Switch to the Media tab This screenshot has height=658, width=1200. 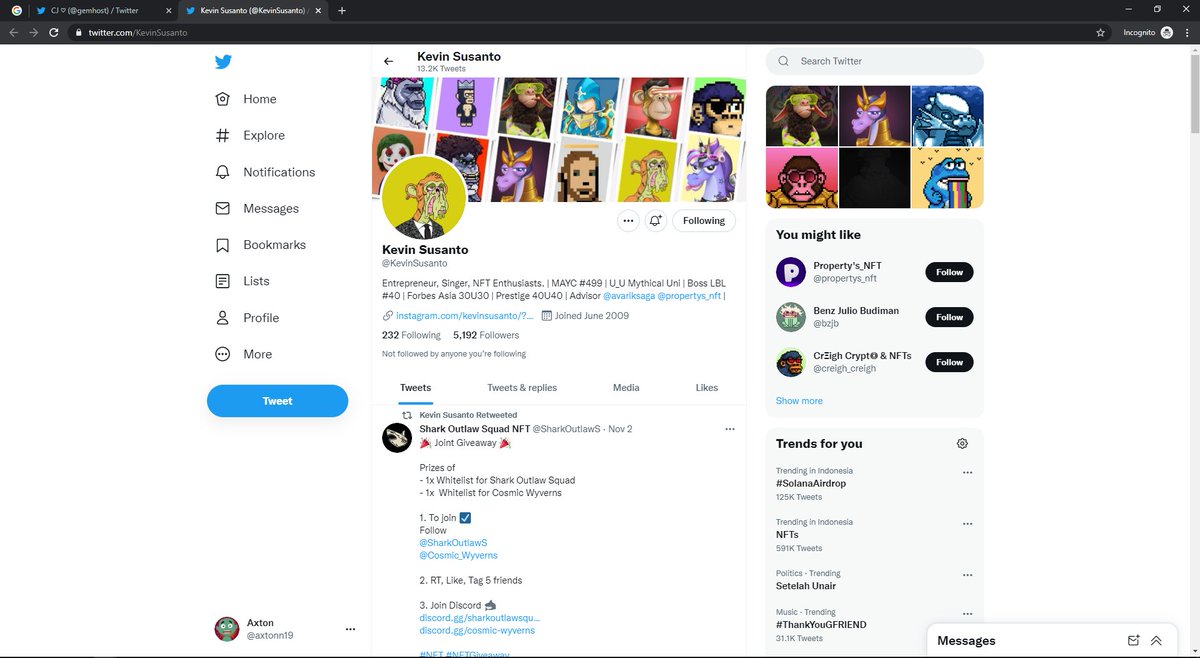[626, 388]
